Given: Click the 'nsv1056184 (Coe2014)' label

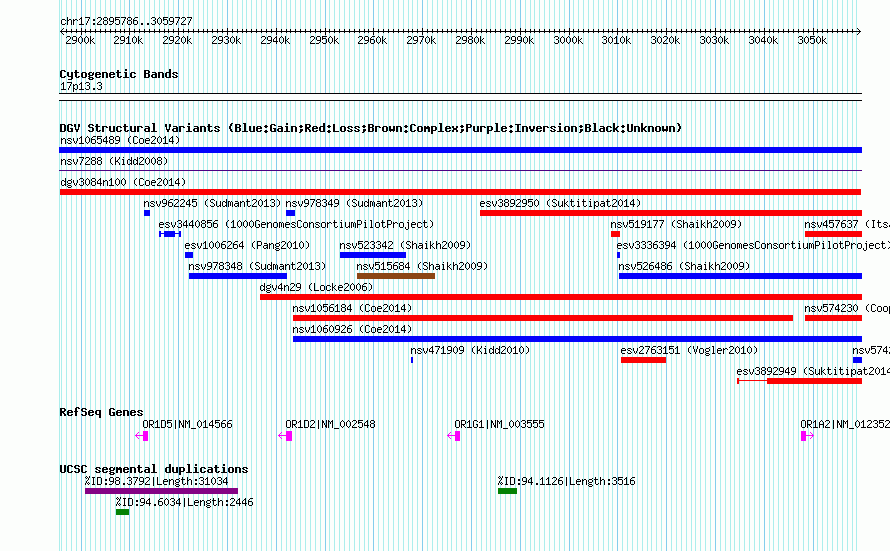Looking at the screenshot, I should tap(352, 308).
